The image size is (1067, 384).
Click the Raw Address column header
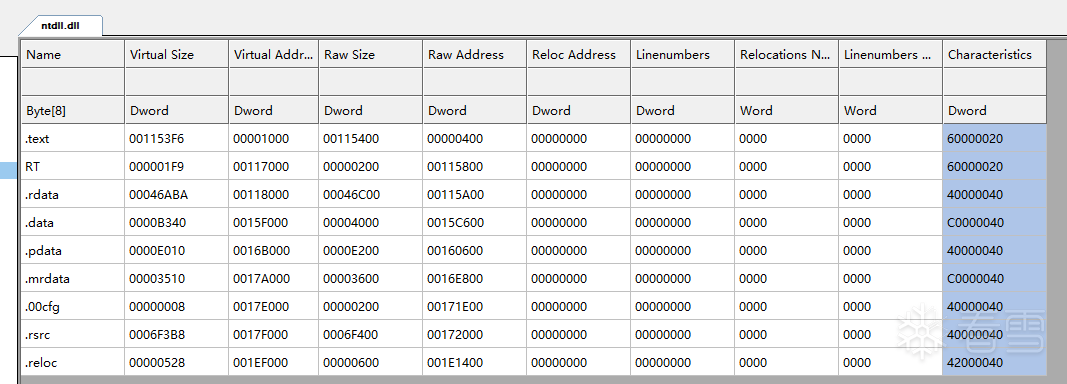474,54
